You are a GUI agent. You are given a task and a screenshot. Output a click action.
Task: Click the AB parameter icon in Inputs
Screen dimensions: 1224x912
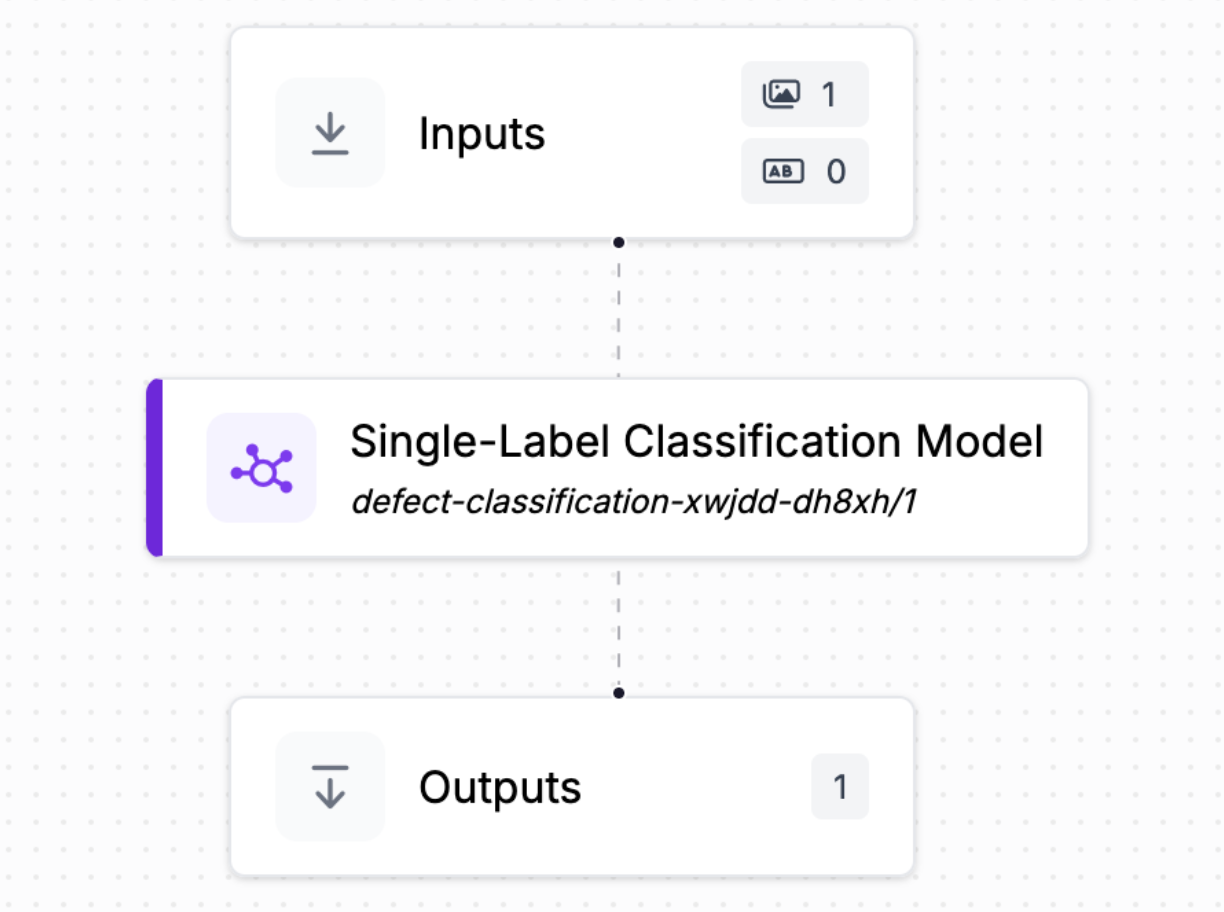click(782, 171)
